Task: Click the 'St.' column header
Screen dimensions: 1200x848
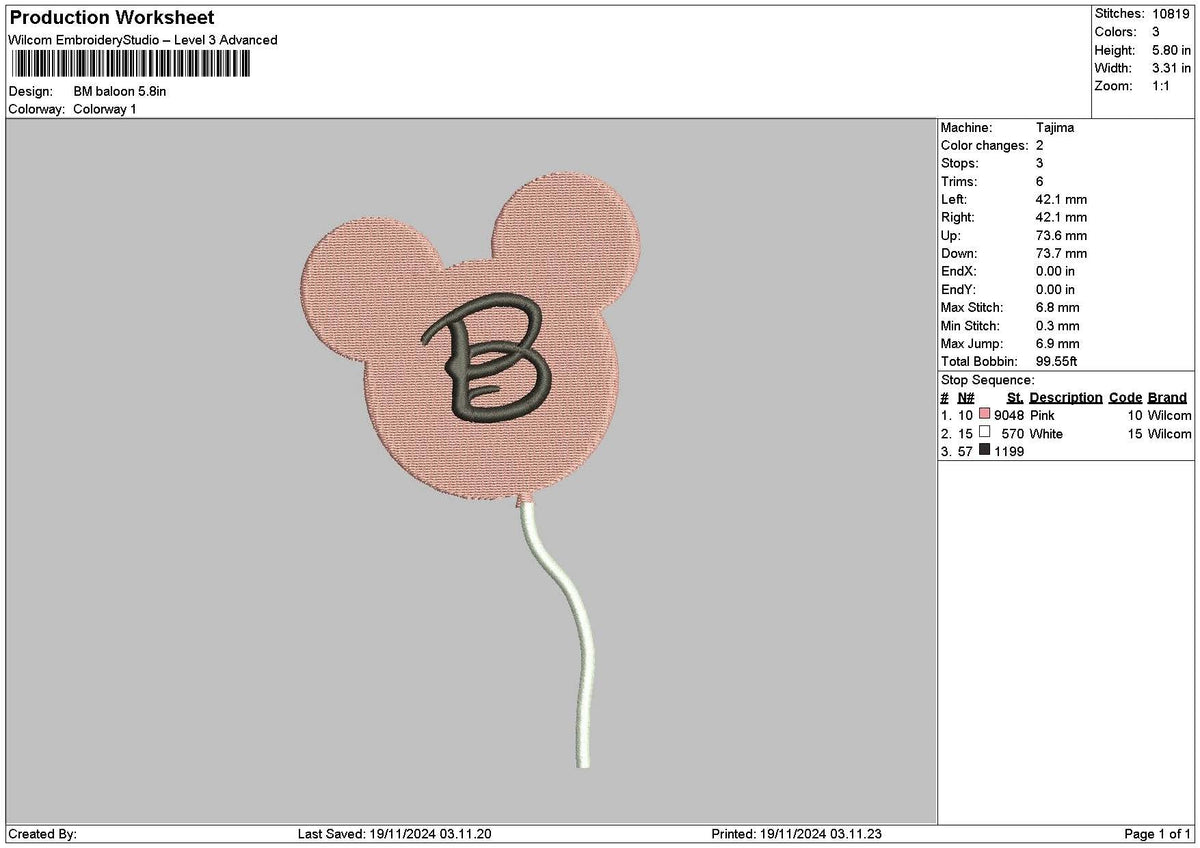Action: (x=1015, y=398)
